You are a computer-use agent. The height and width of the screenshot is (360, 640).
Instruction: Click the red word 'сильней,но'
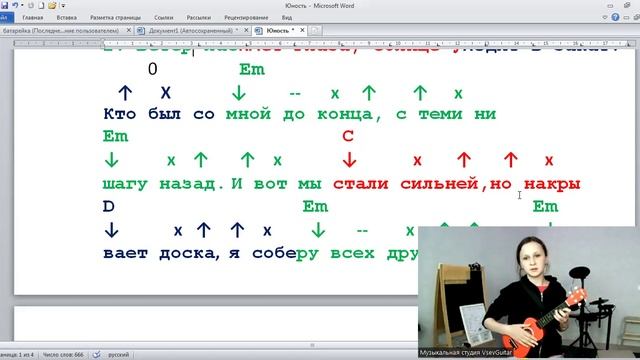[456, 184]
